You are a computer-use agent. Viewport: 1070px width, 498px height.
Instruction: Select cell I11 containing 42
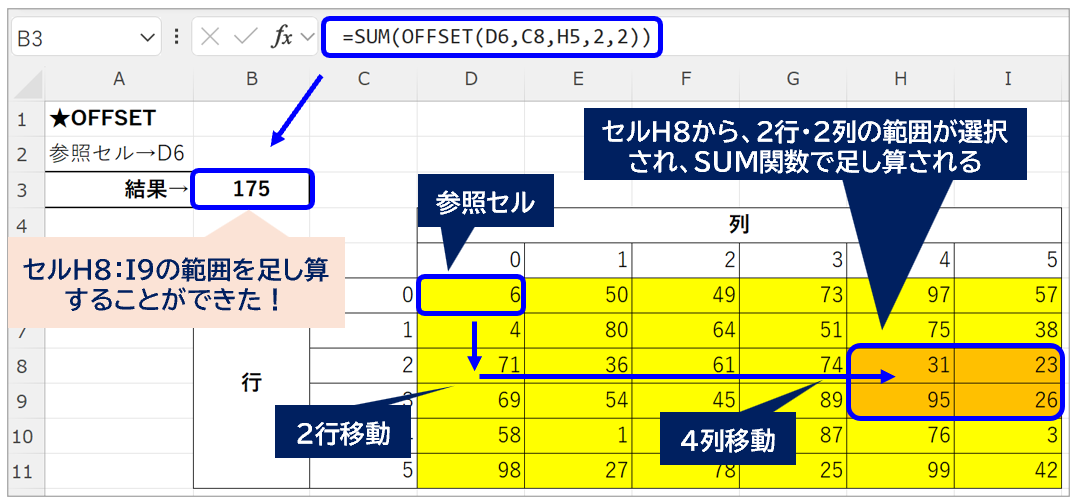[x=1008, y=470]
